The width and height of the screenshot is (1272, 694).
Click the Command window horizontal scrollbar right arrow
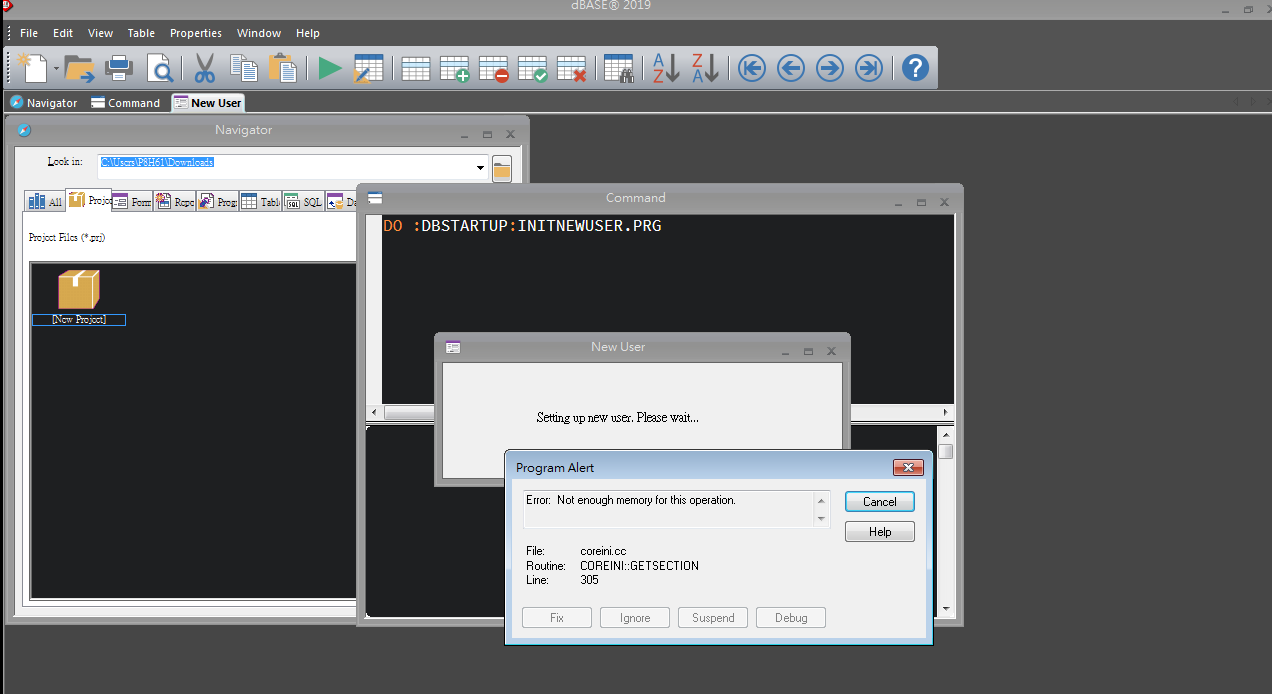(946, 412)
